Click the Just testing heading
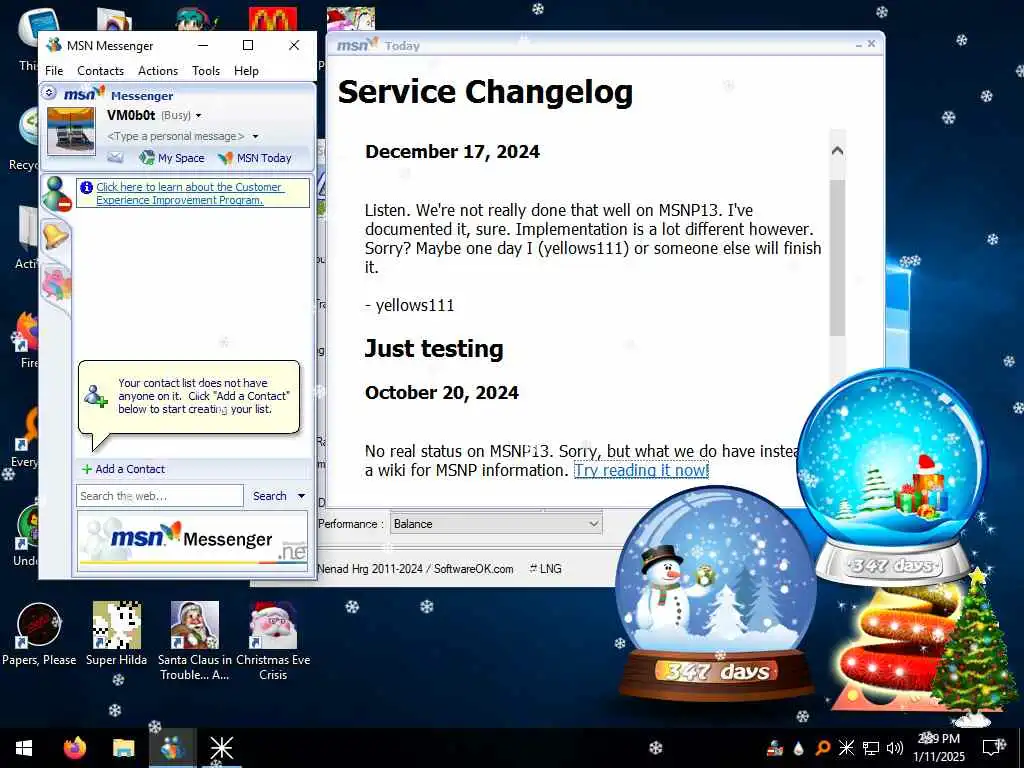Viewport: 1024px width, 768px height. (x=434, y=348)
